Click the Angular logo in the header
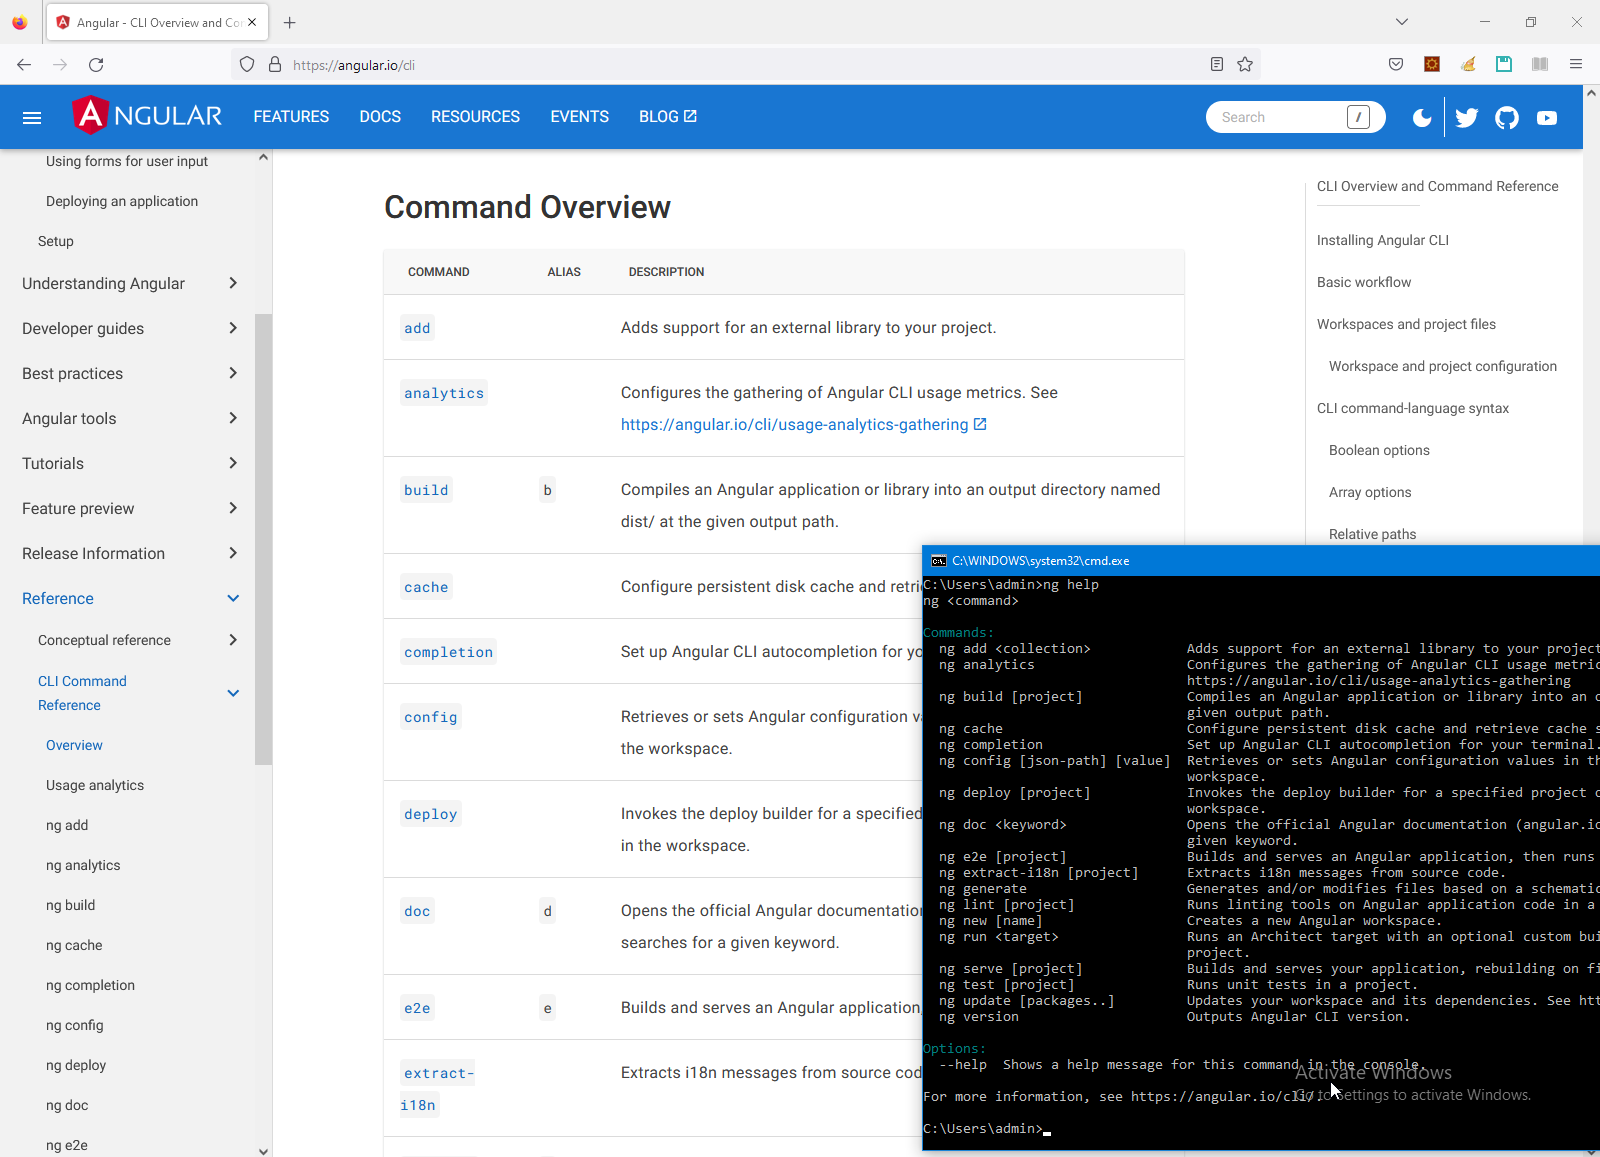 148,116
